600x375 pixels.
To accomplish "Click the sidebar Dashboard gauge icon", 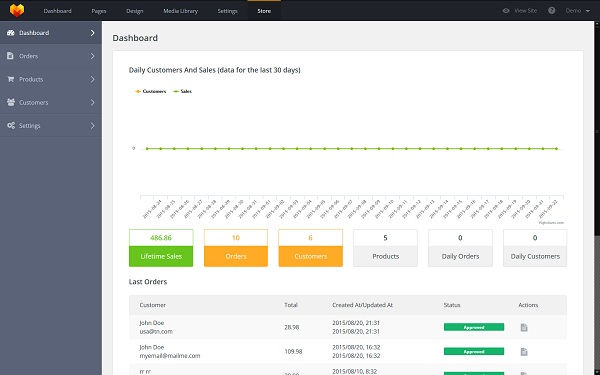I will (x=11, y=33).
